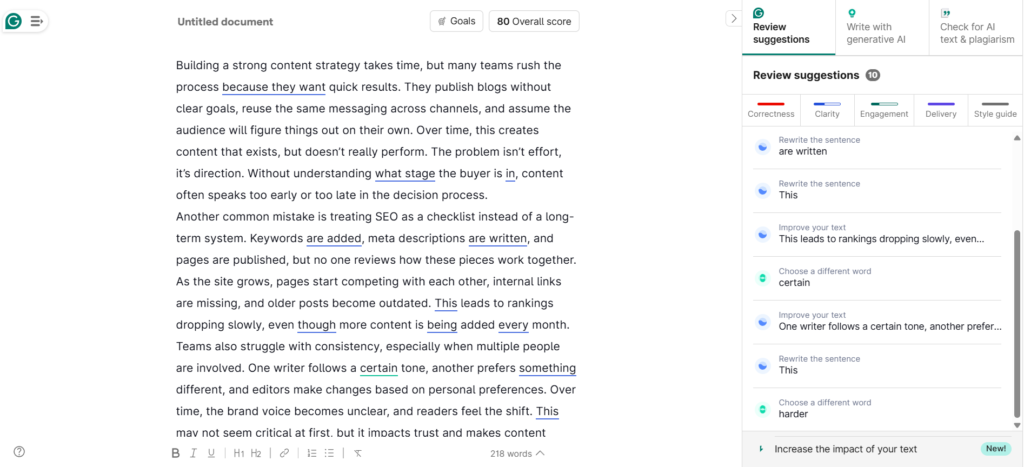Click the Goals button
This screenshot has width=1024, height=467.
click(456, 21)
